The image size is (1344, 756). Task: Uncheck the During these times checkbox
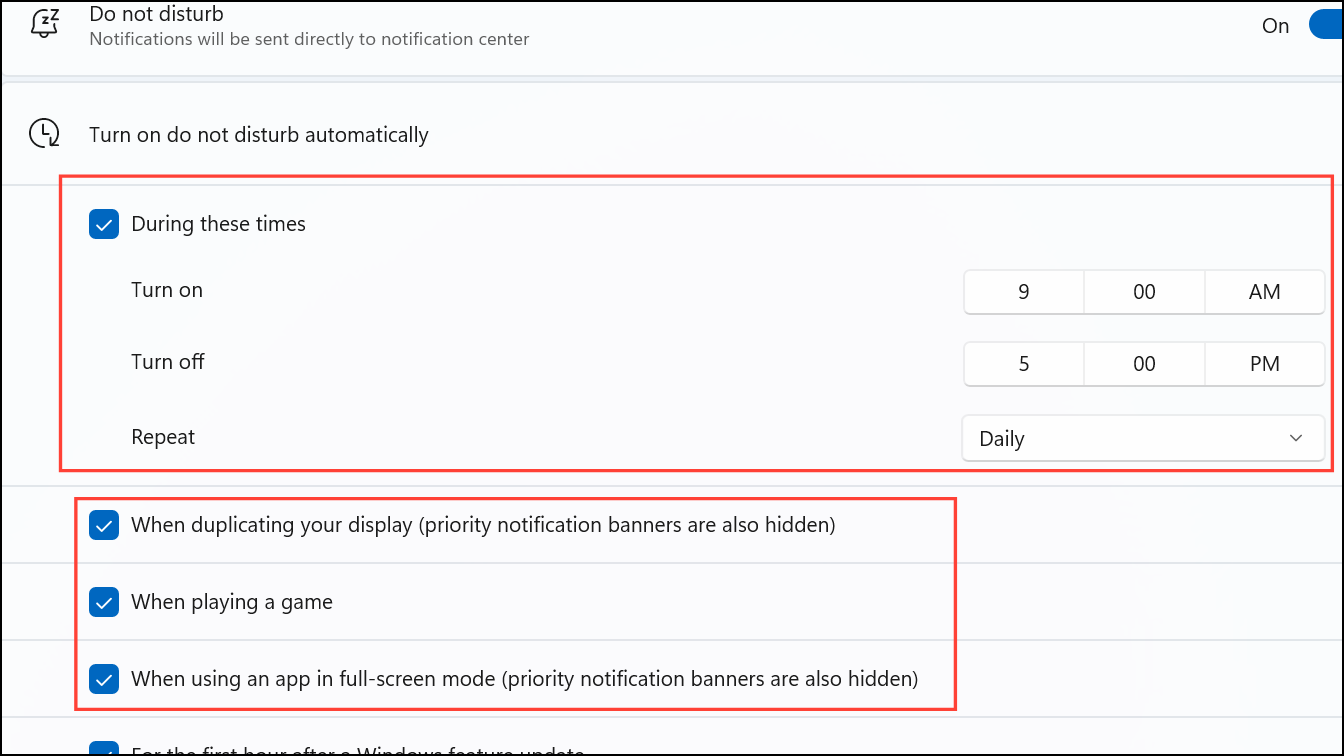click(x=104, y=224)
